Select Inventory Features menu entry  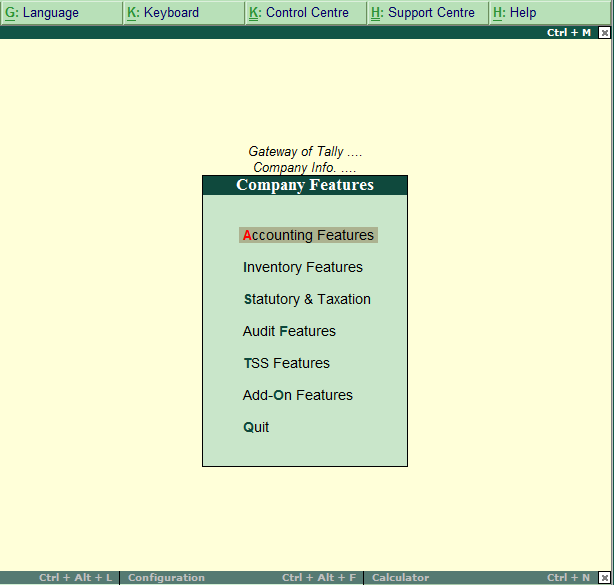[x=303, y=267]
